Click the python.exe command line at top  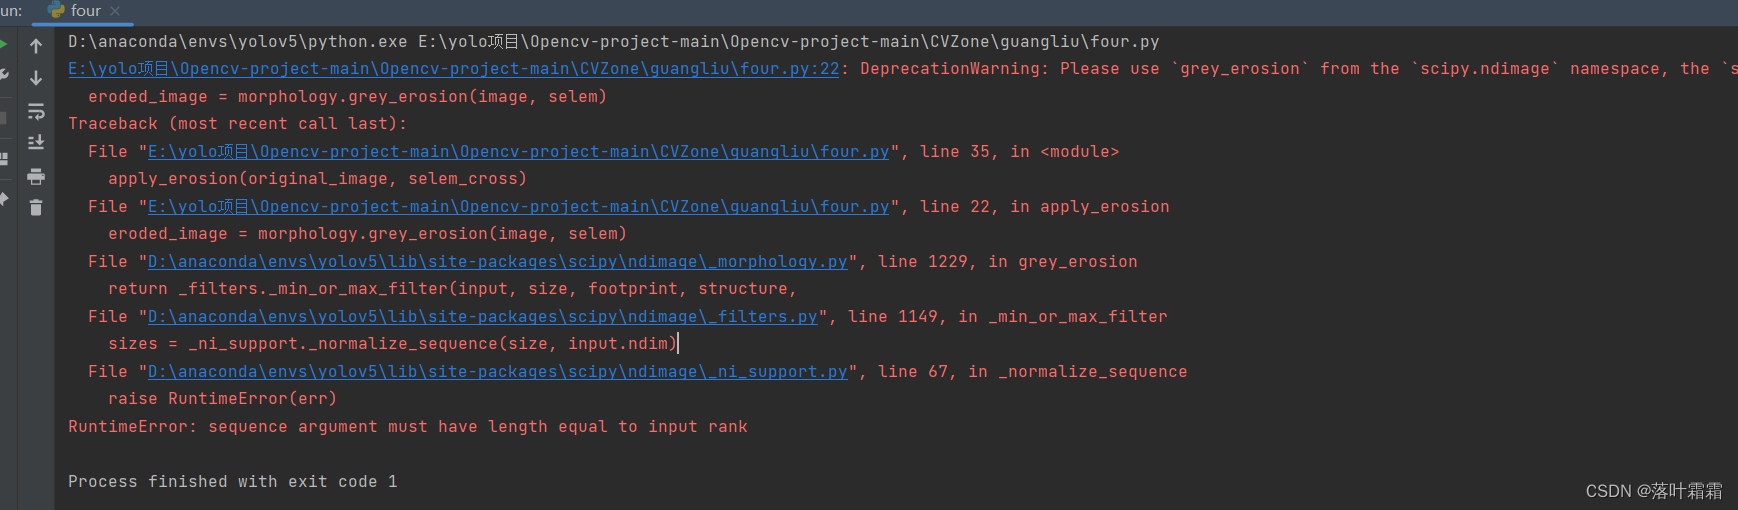coord(614,42)
